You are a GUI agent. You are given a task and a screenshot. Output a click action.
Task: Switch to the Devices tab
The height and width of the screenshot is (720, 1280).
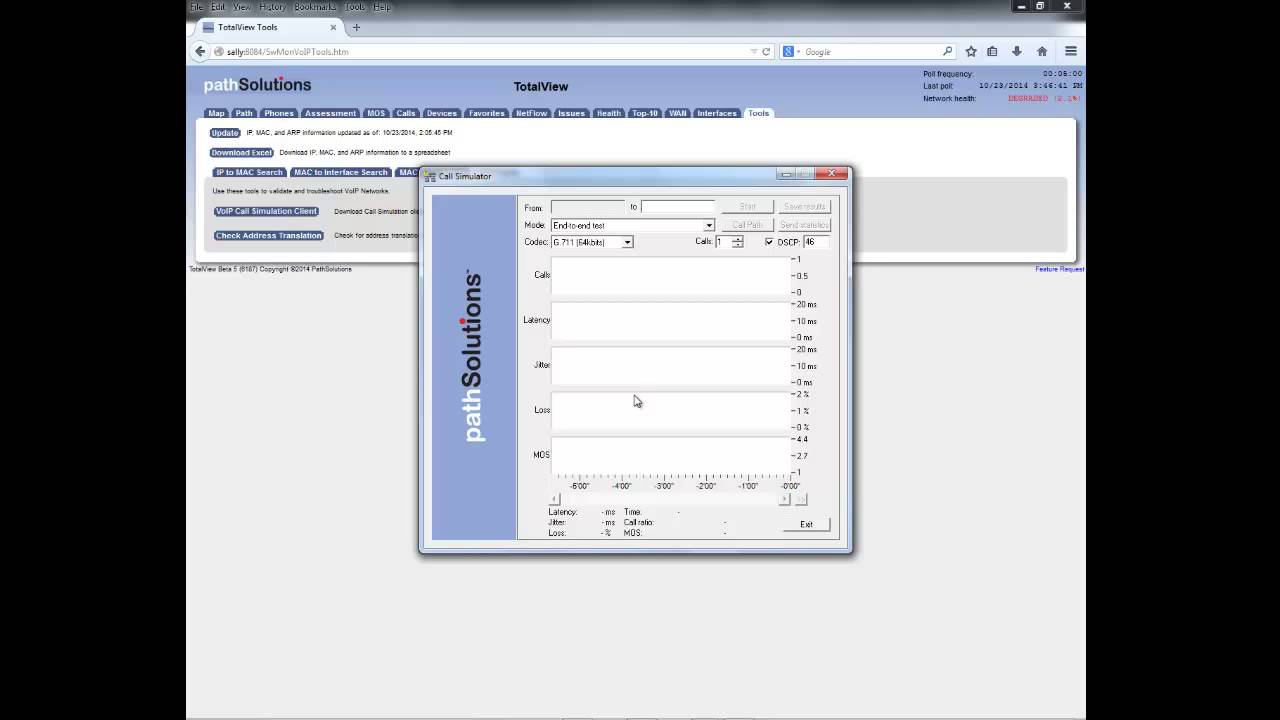coord(441,113)
